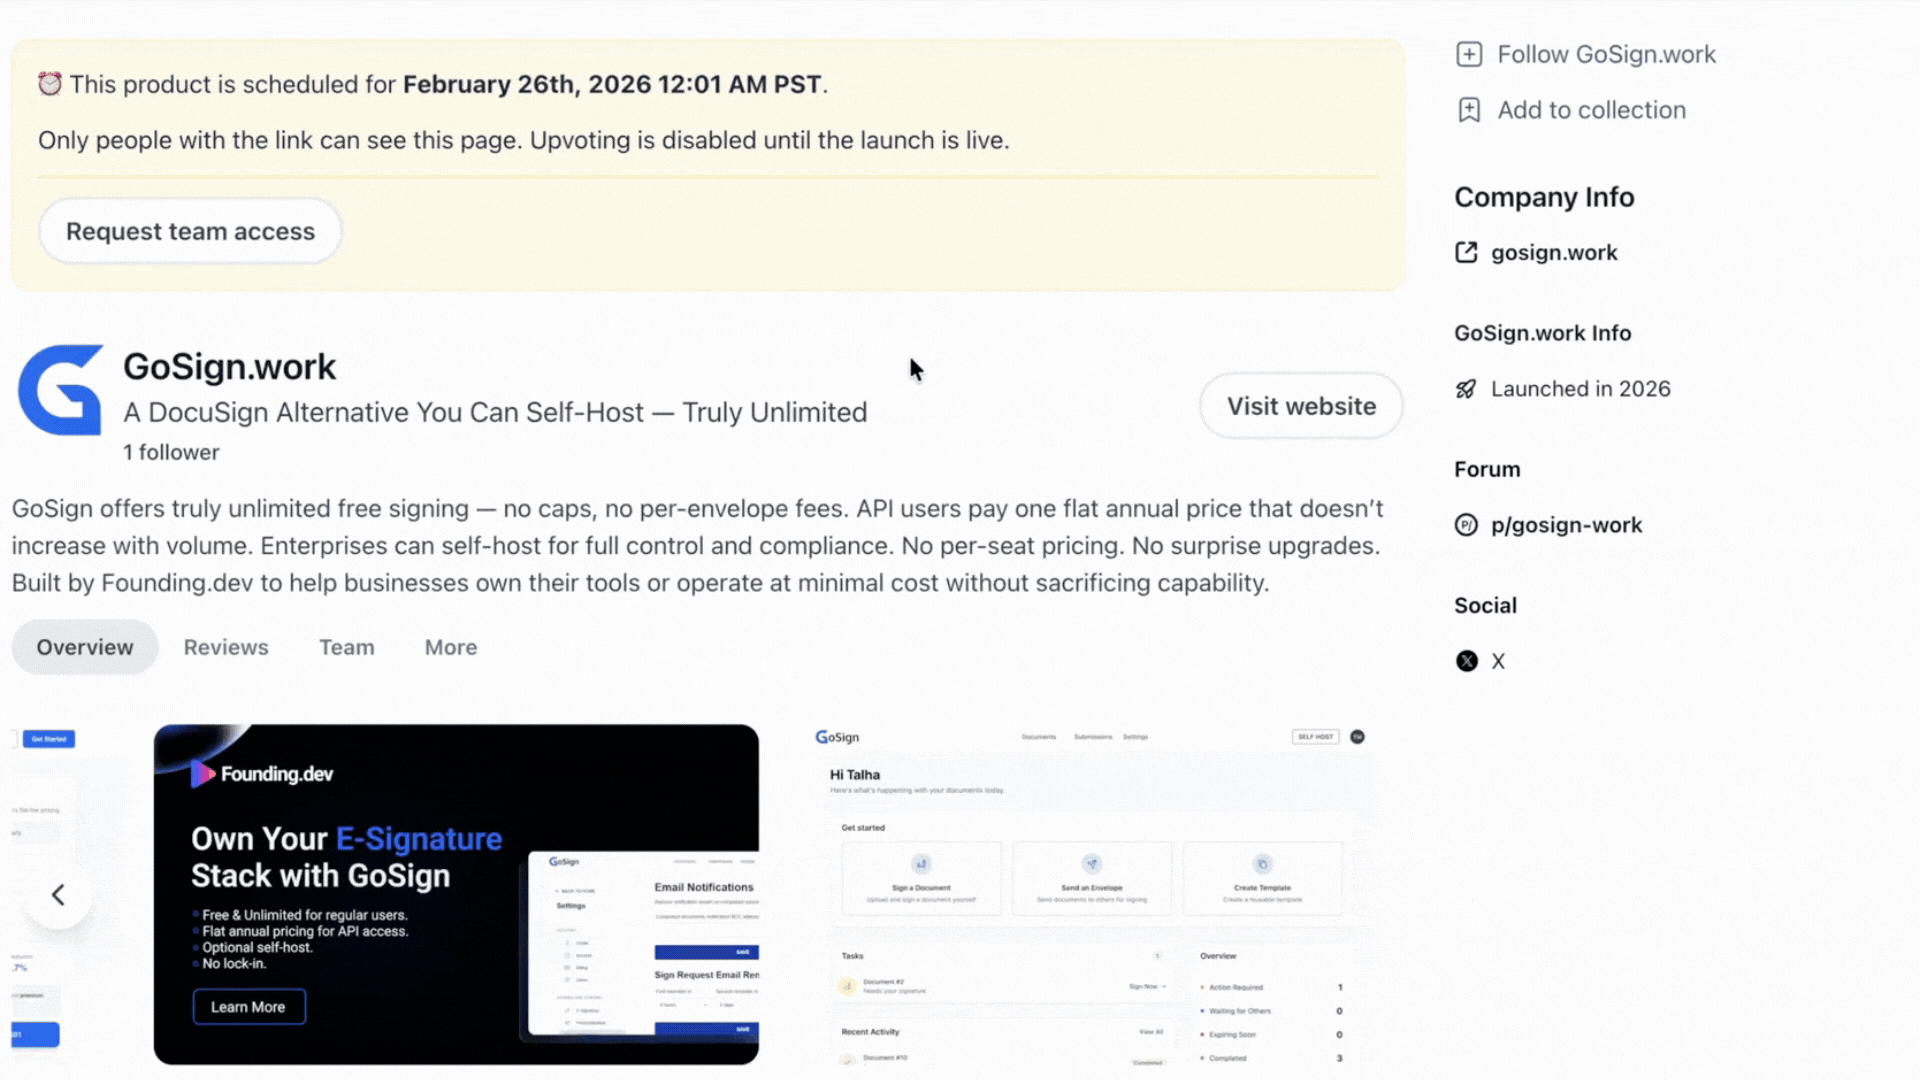Select the Overview tab
The image size is (1920, 1080).
coord(85,647)
